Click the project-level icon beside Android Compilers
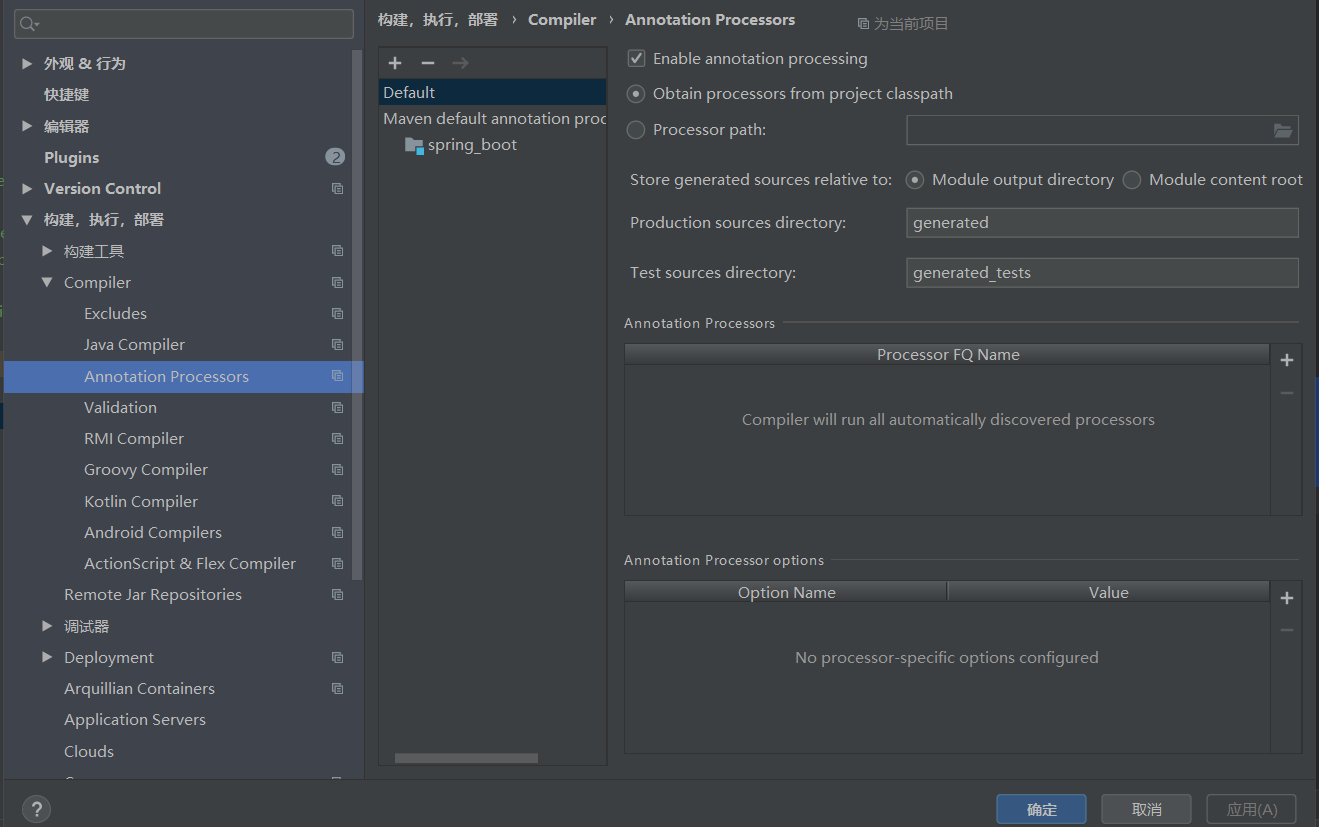 [337, 532]
